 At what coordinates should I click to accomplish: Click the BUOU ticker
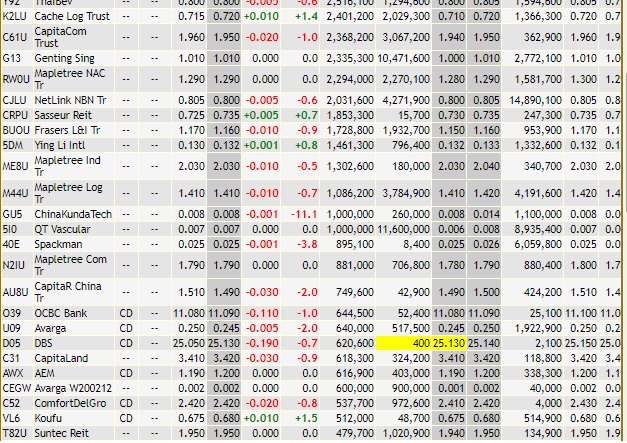point(16,130)
